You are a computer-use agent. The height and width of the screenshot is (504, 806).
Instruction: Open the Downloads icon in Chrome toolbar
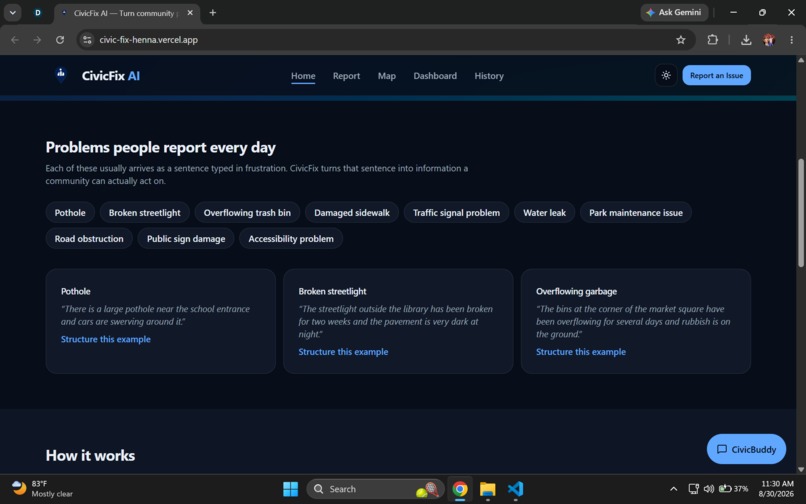coord(746,40)
